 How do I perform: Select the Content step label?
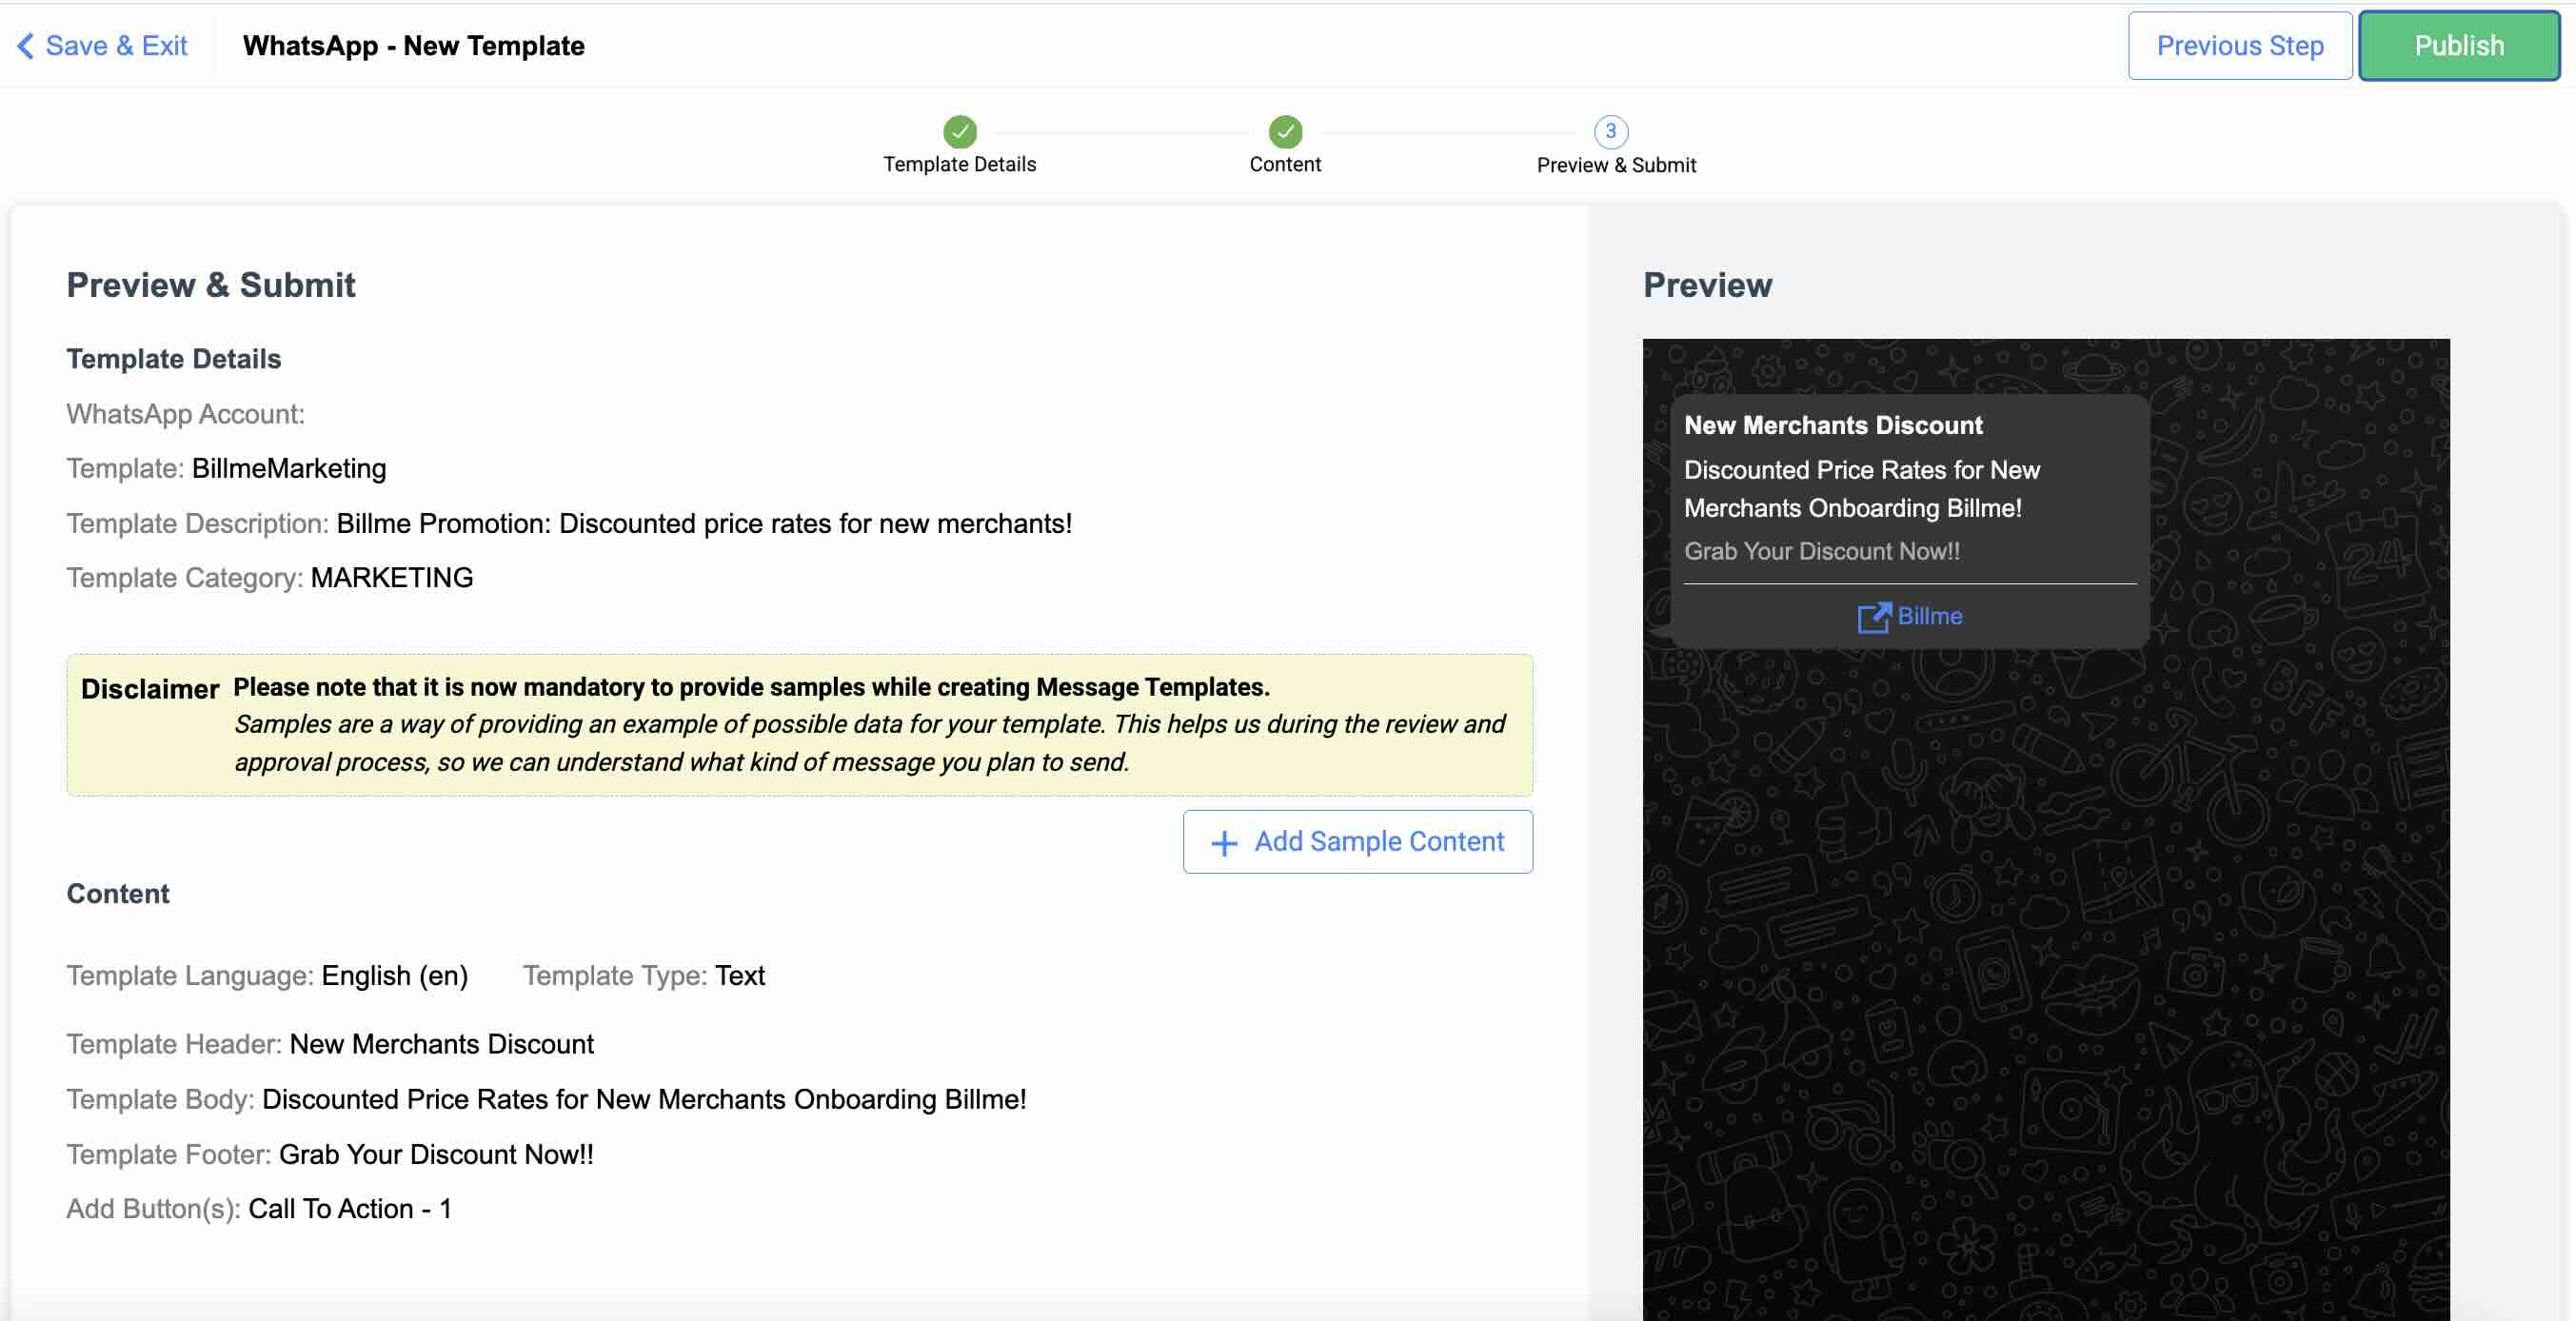(1284, 164)
